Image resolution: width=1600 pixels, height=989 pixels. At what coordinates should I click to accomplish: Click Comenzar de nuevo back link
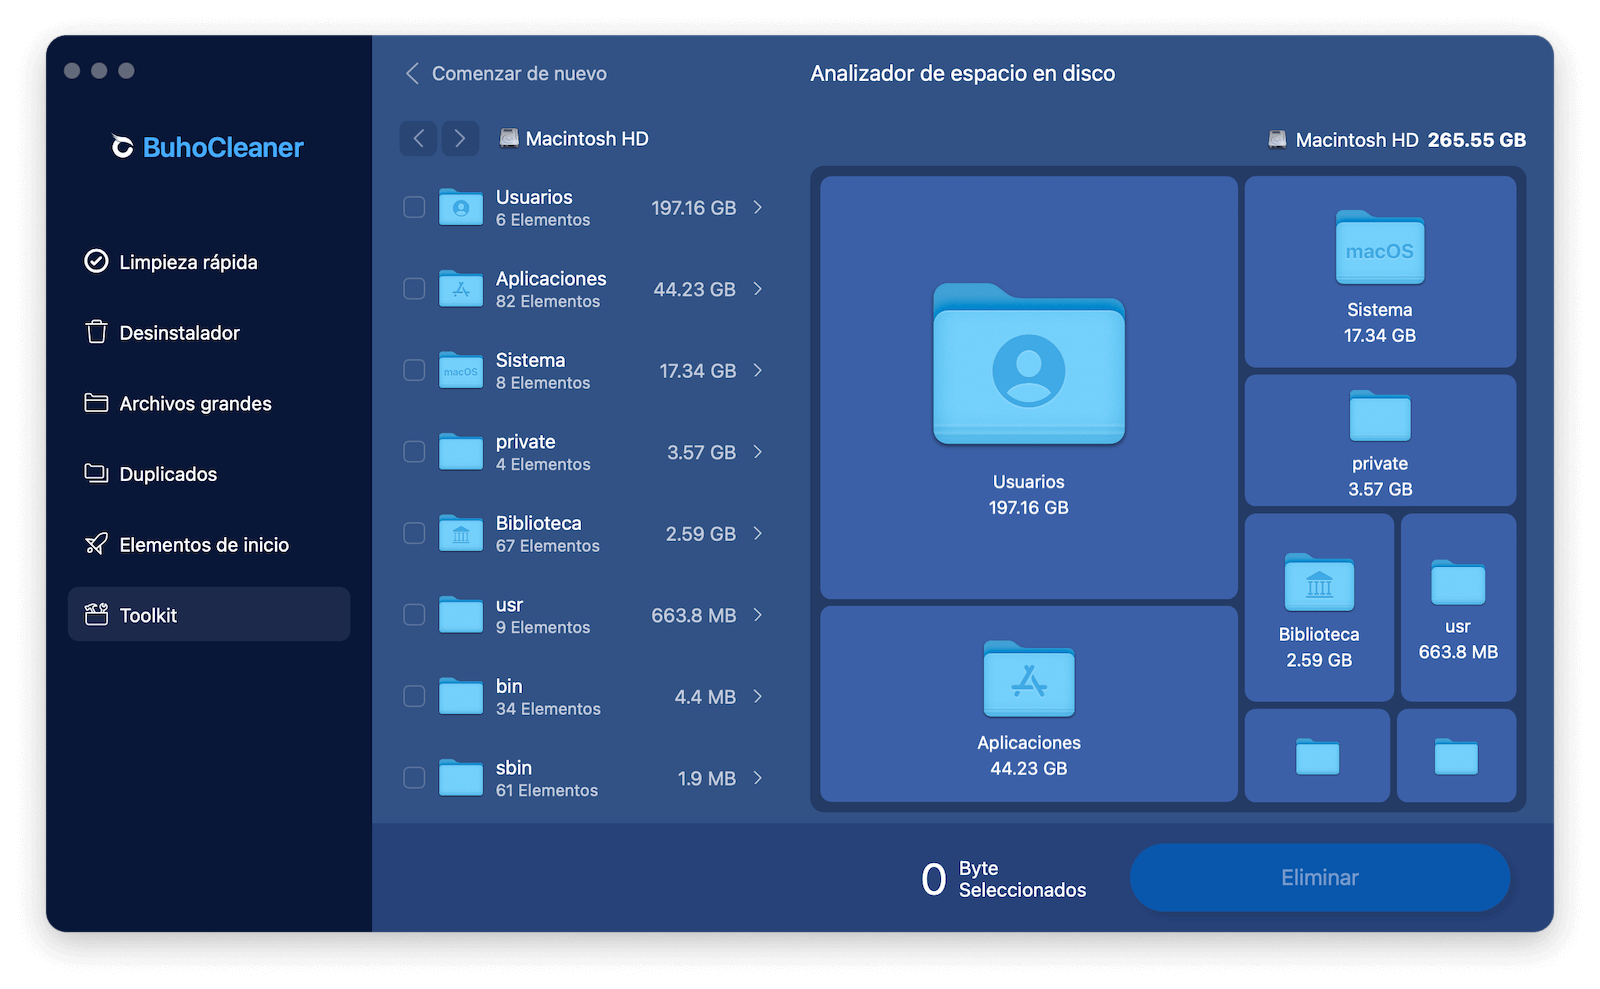pyautogui.click(x=506, y=73)
